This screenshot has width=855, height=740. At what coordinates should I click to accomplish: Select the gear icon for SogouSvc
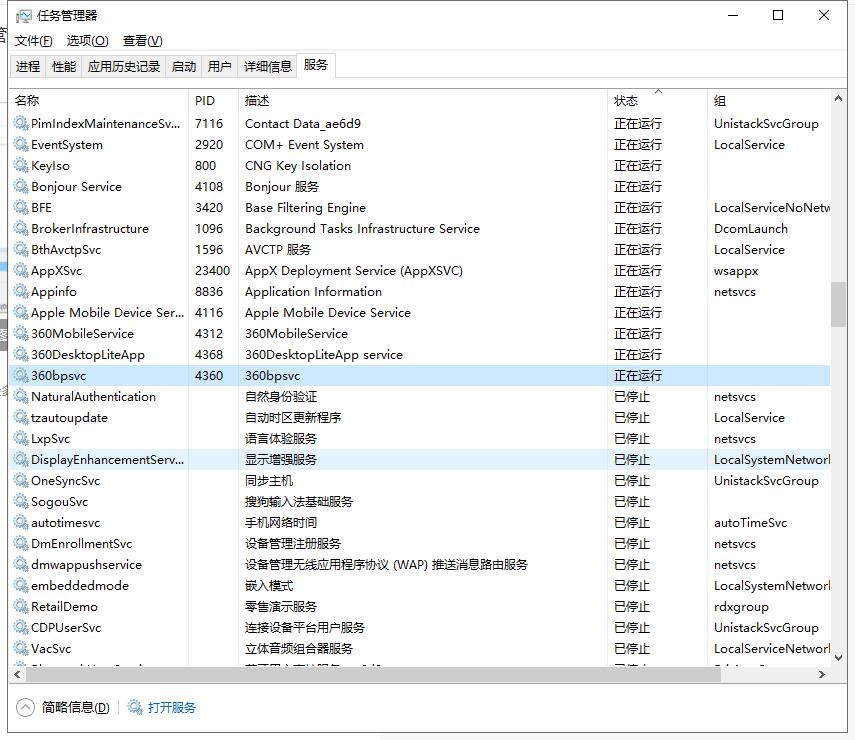[20, 502]
